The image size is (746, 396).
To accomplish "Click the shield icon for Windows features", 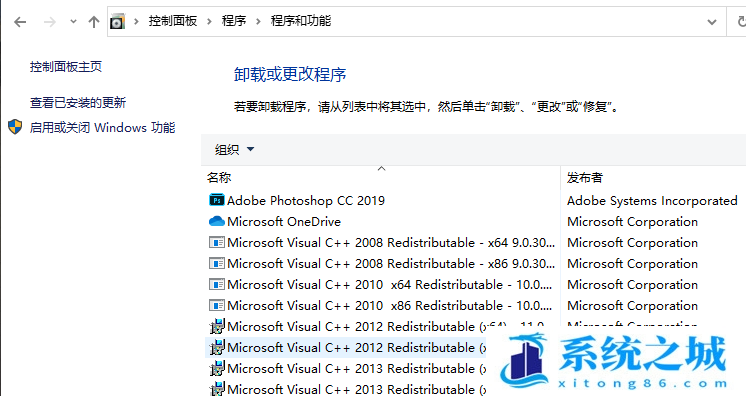I will pos(15,127).
